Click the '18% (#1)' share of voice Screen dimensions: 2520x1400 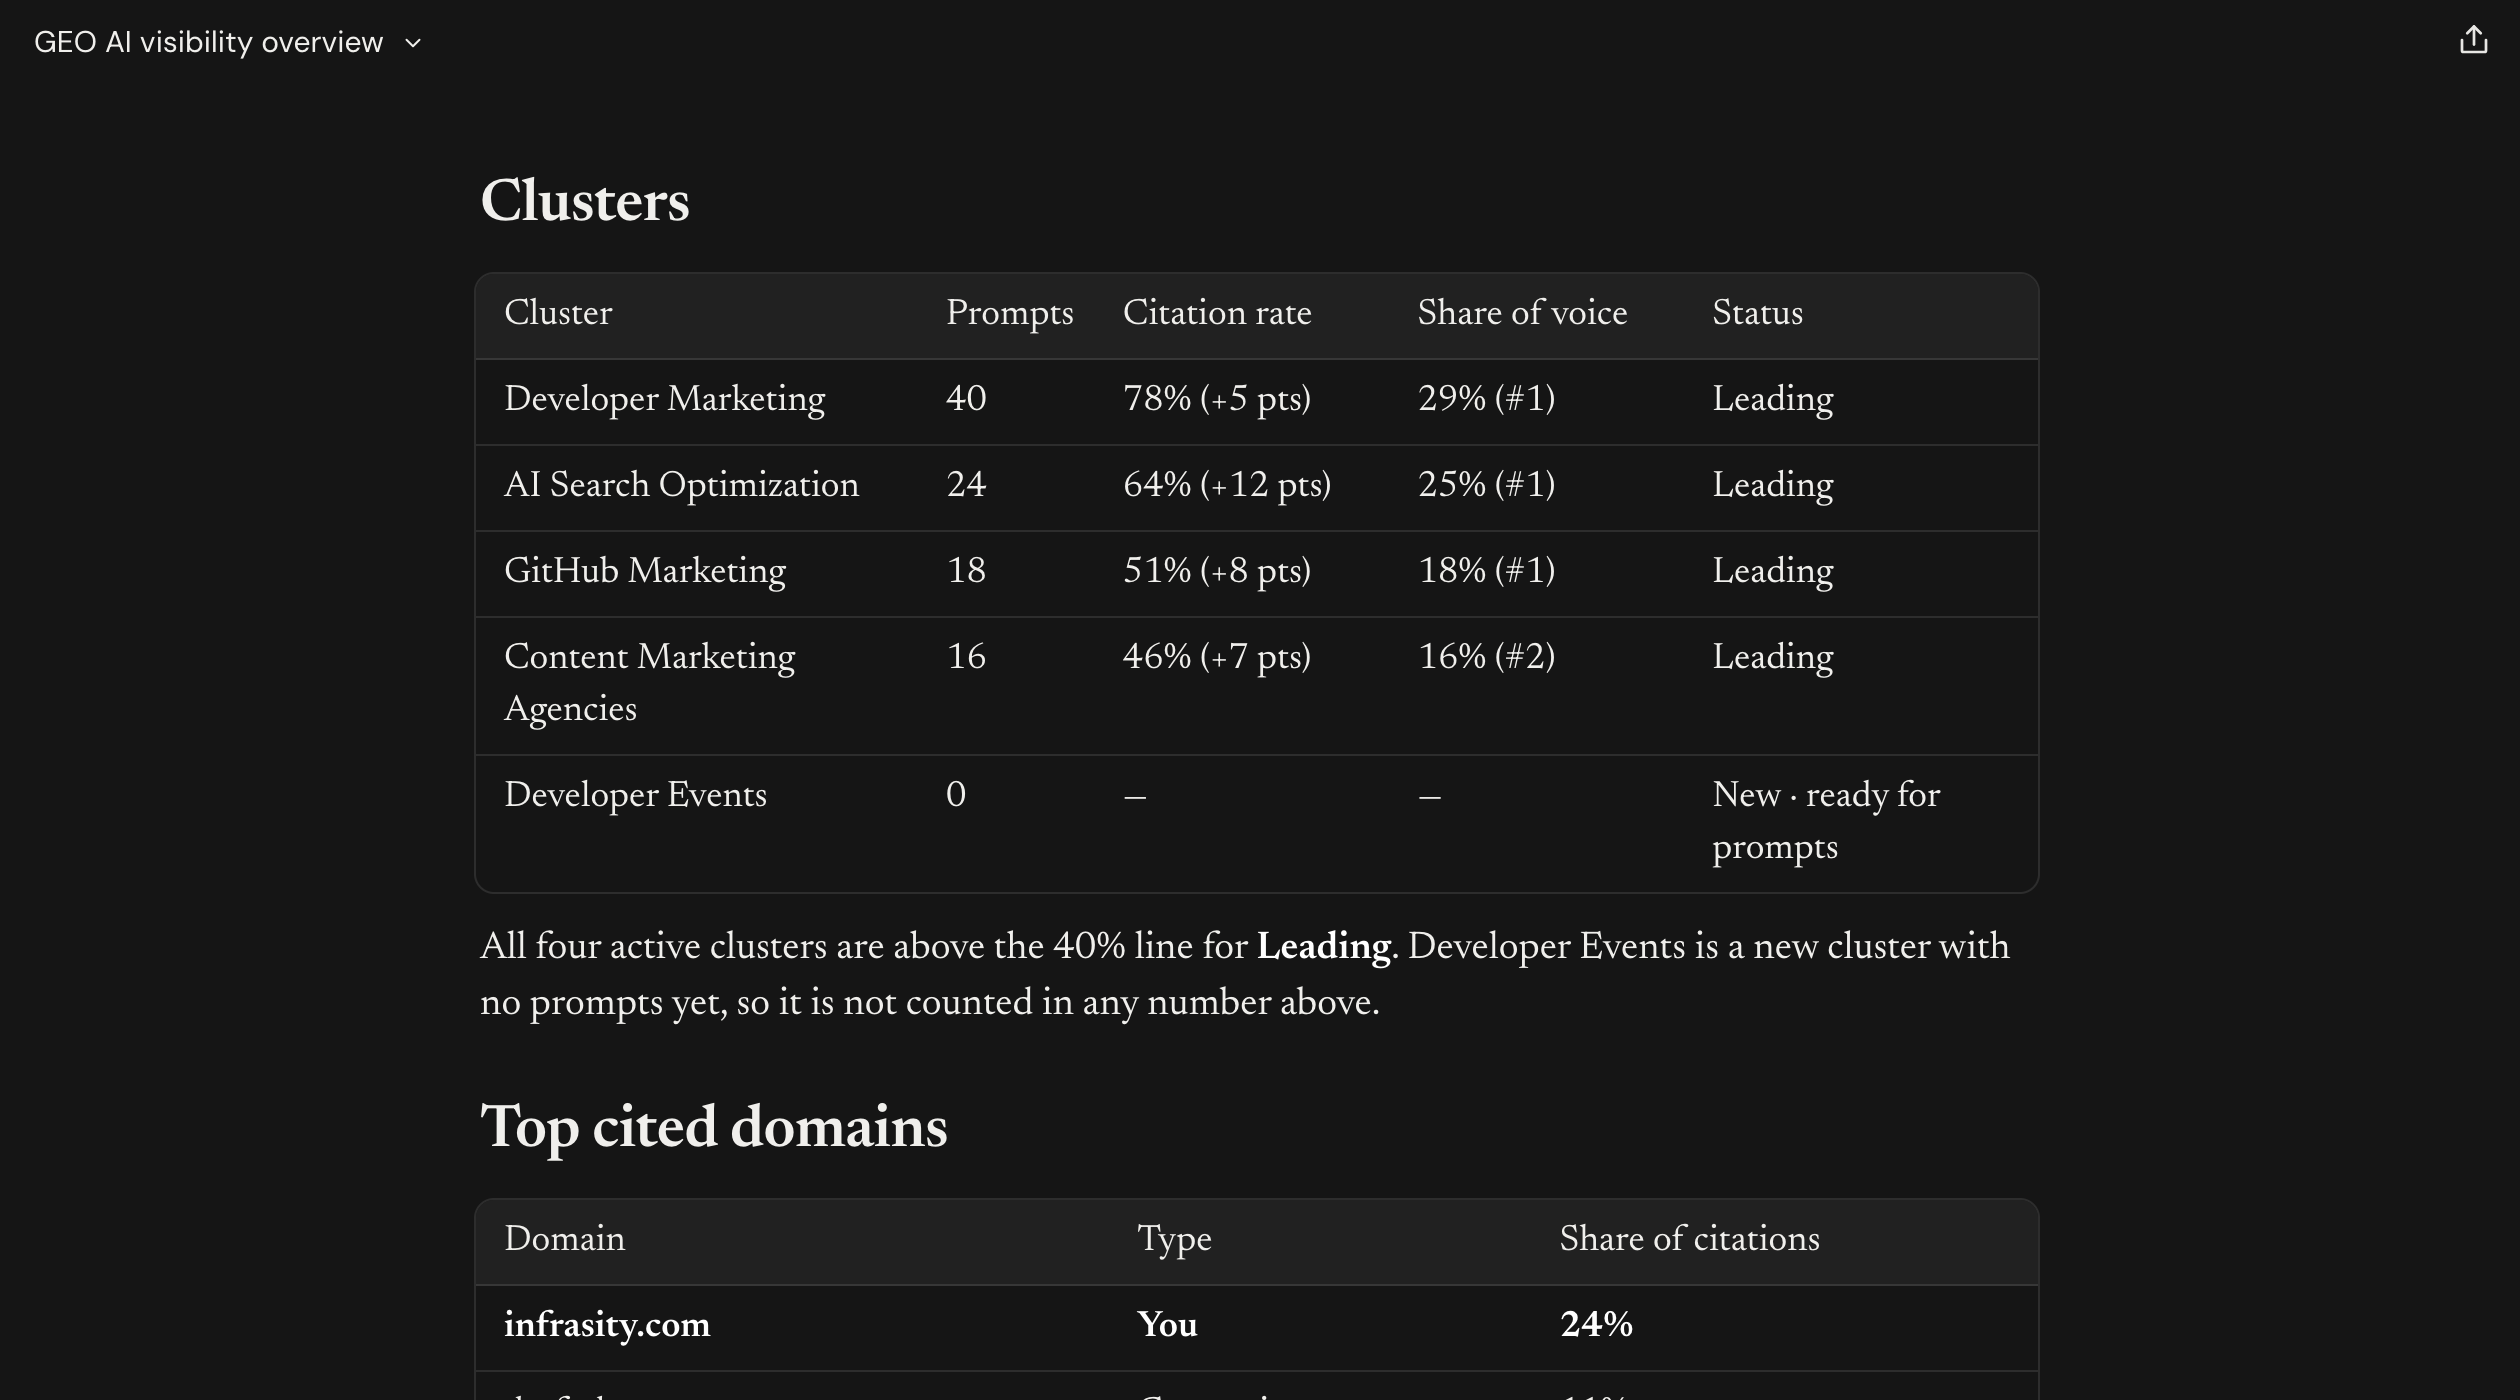(x=1487, y=571)
